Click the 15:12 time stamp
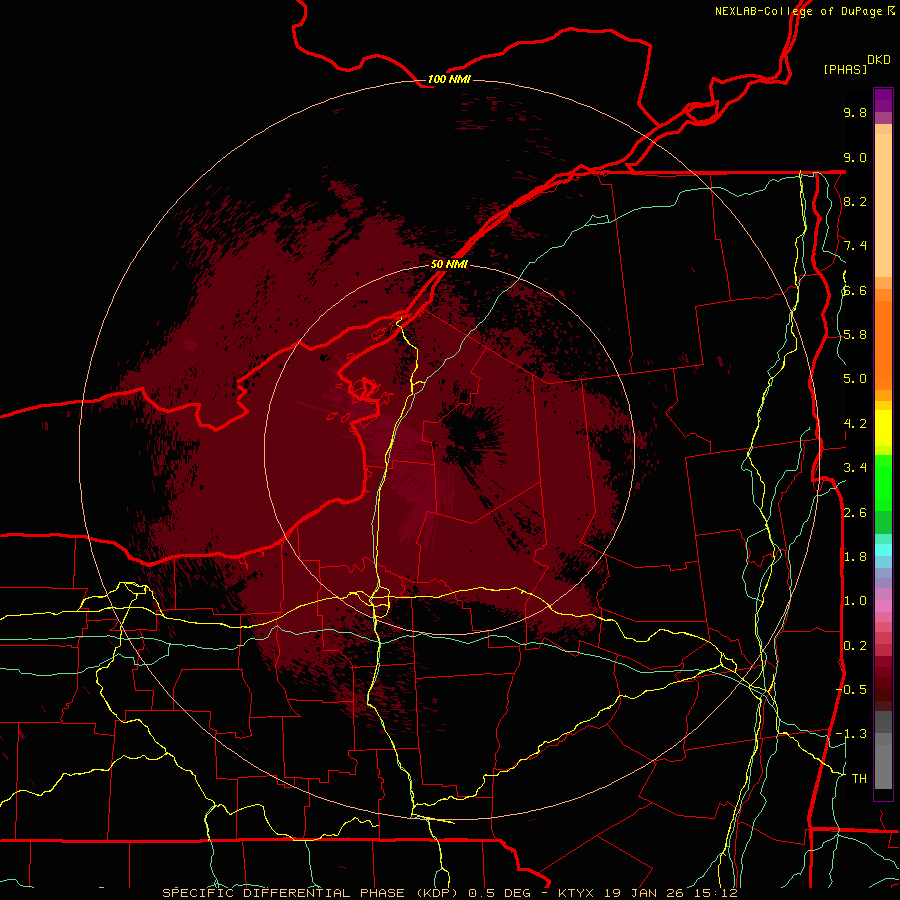This screenshot has height=900, width=900. click(x=717, y=893)
